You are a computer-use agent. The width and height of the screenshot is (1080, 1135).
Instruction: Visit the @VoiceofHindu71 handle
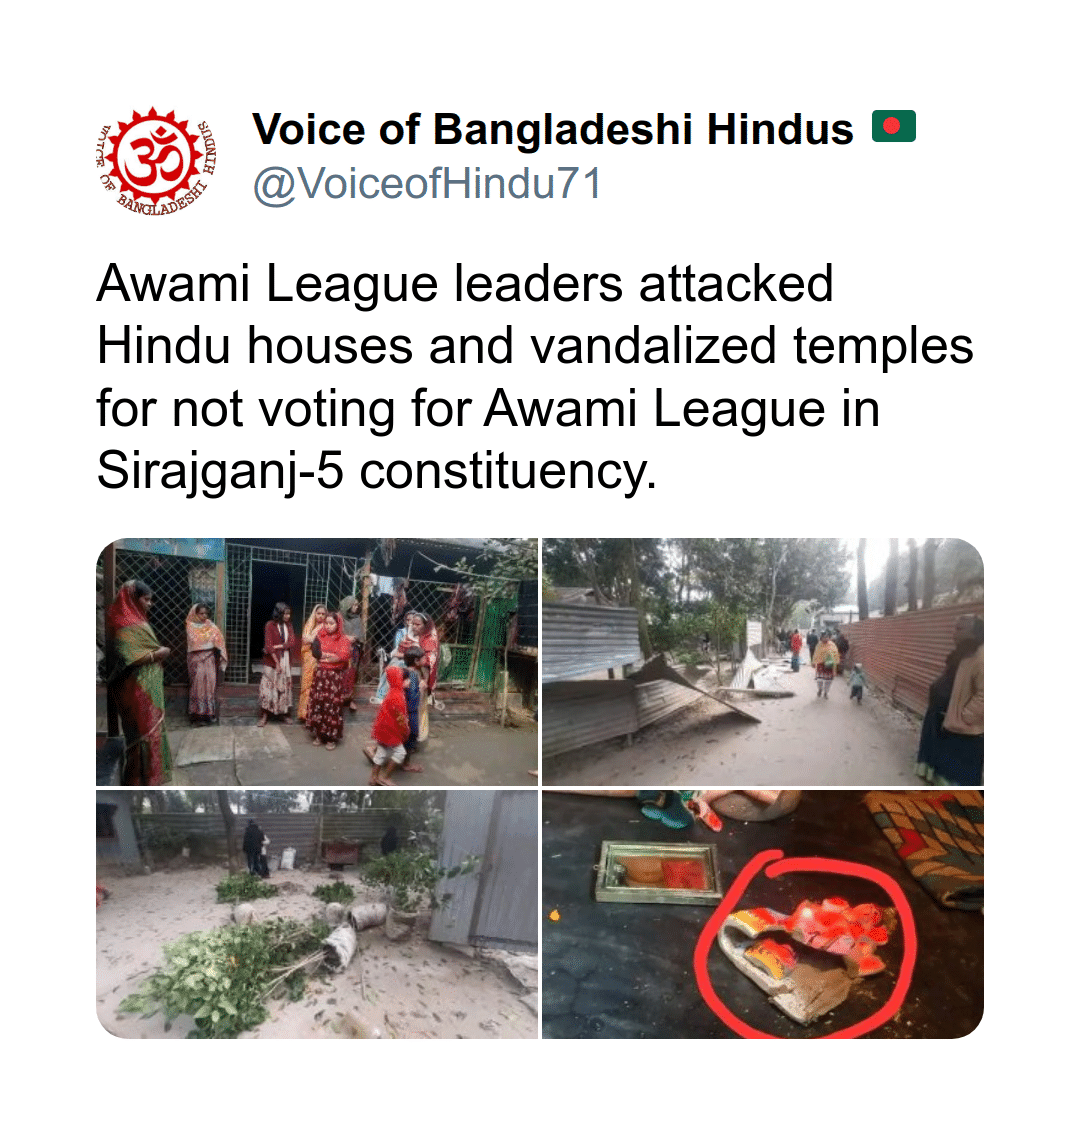[427, 184]
